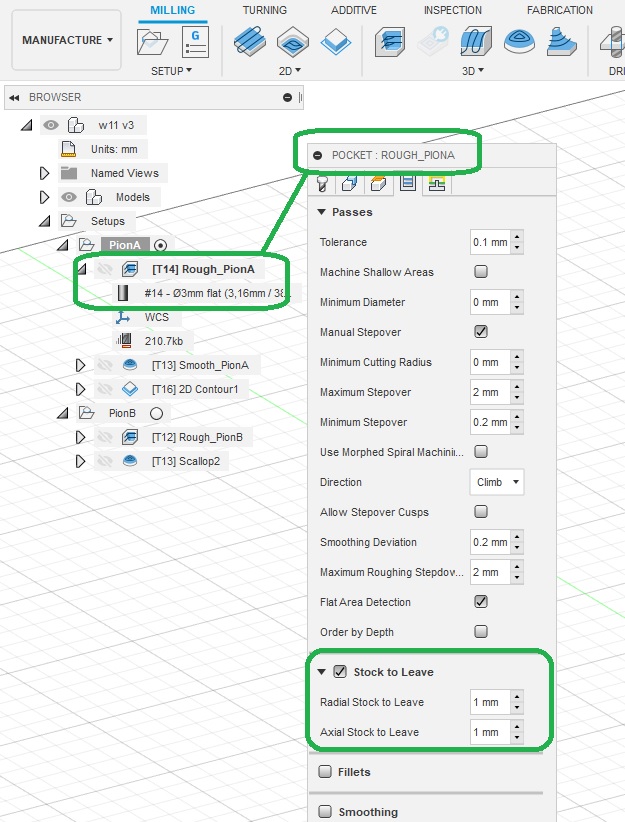Select the 3D Parallel toolpath icon
The height and width of the screenshot is (822, 625).
click(476, 41)
